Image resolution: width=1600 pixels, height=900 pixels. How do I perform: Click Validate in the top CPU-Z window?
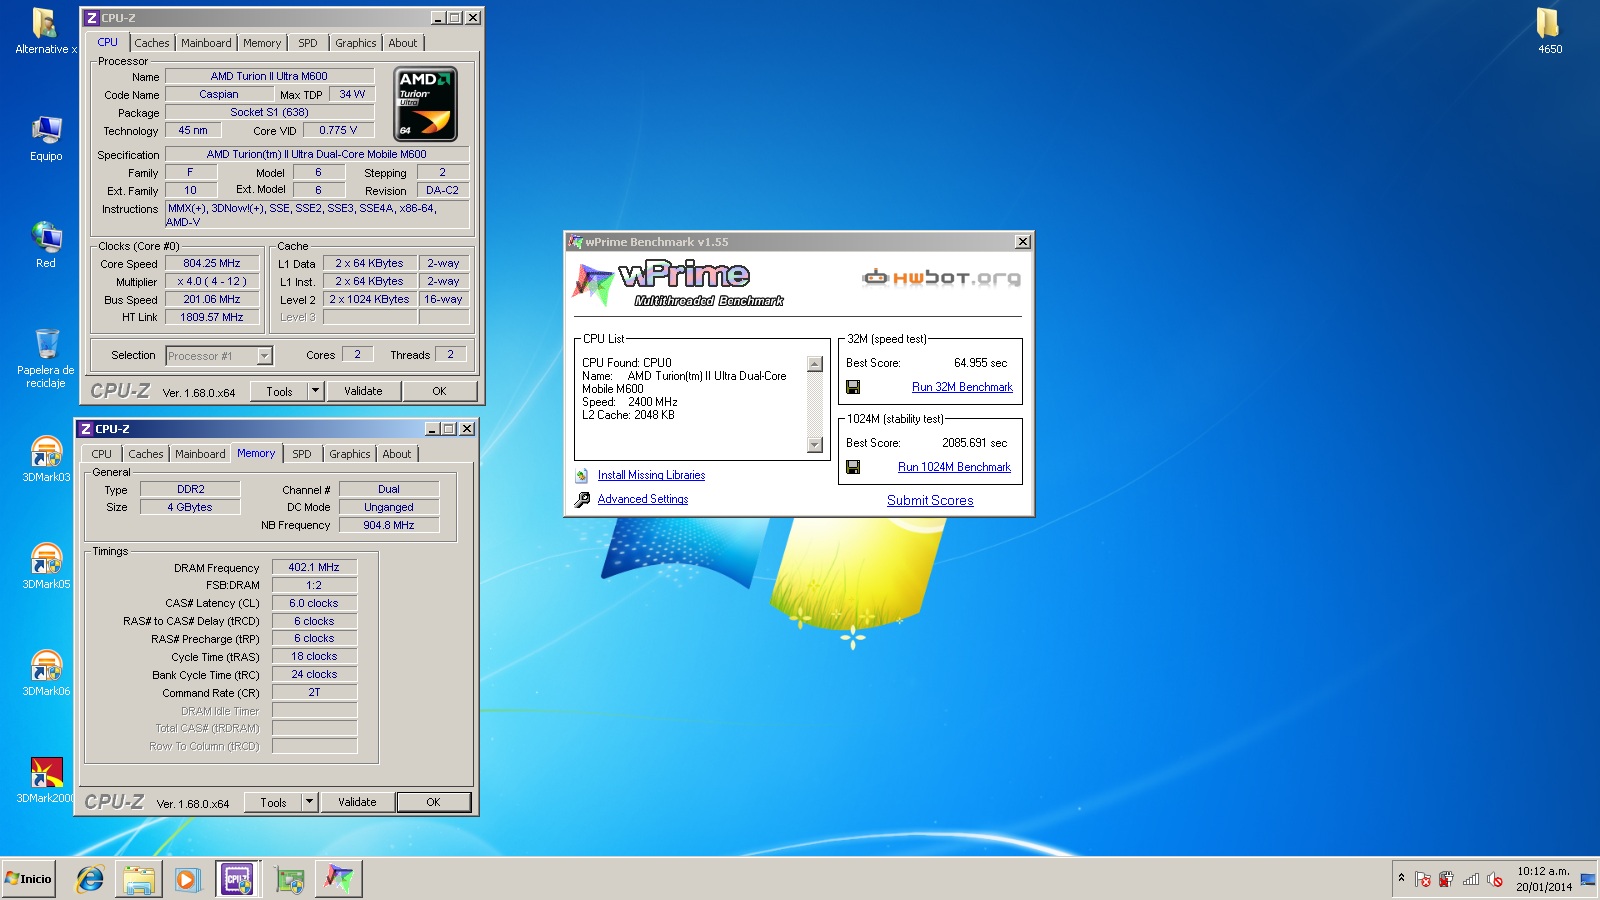(363, 391)
